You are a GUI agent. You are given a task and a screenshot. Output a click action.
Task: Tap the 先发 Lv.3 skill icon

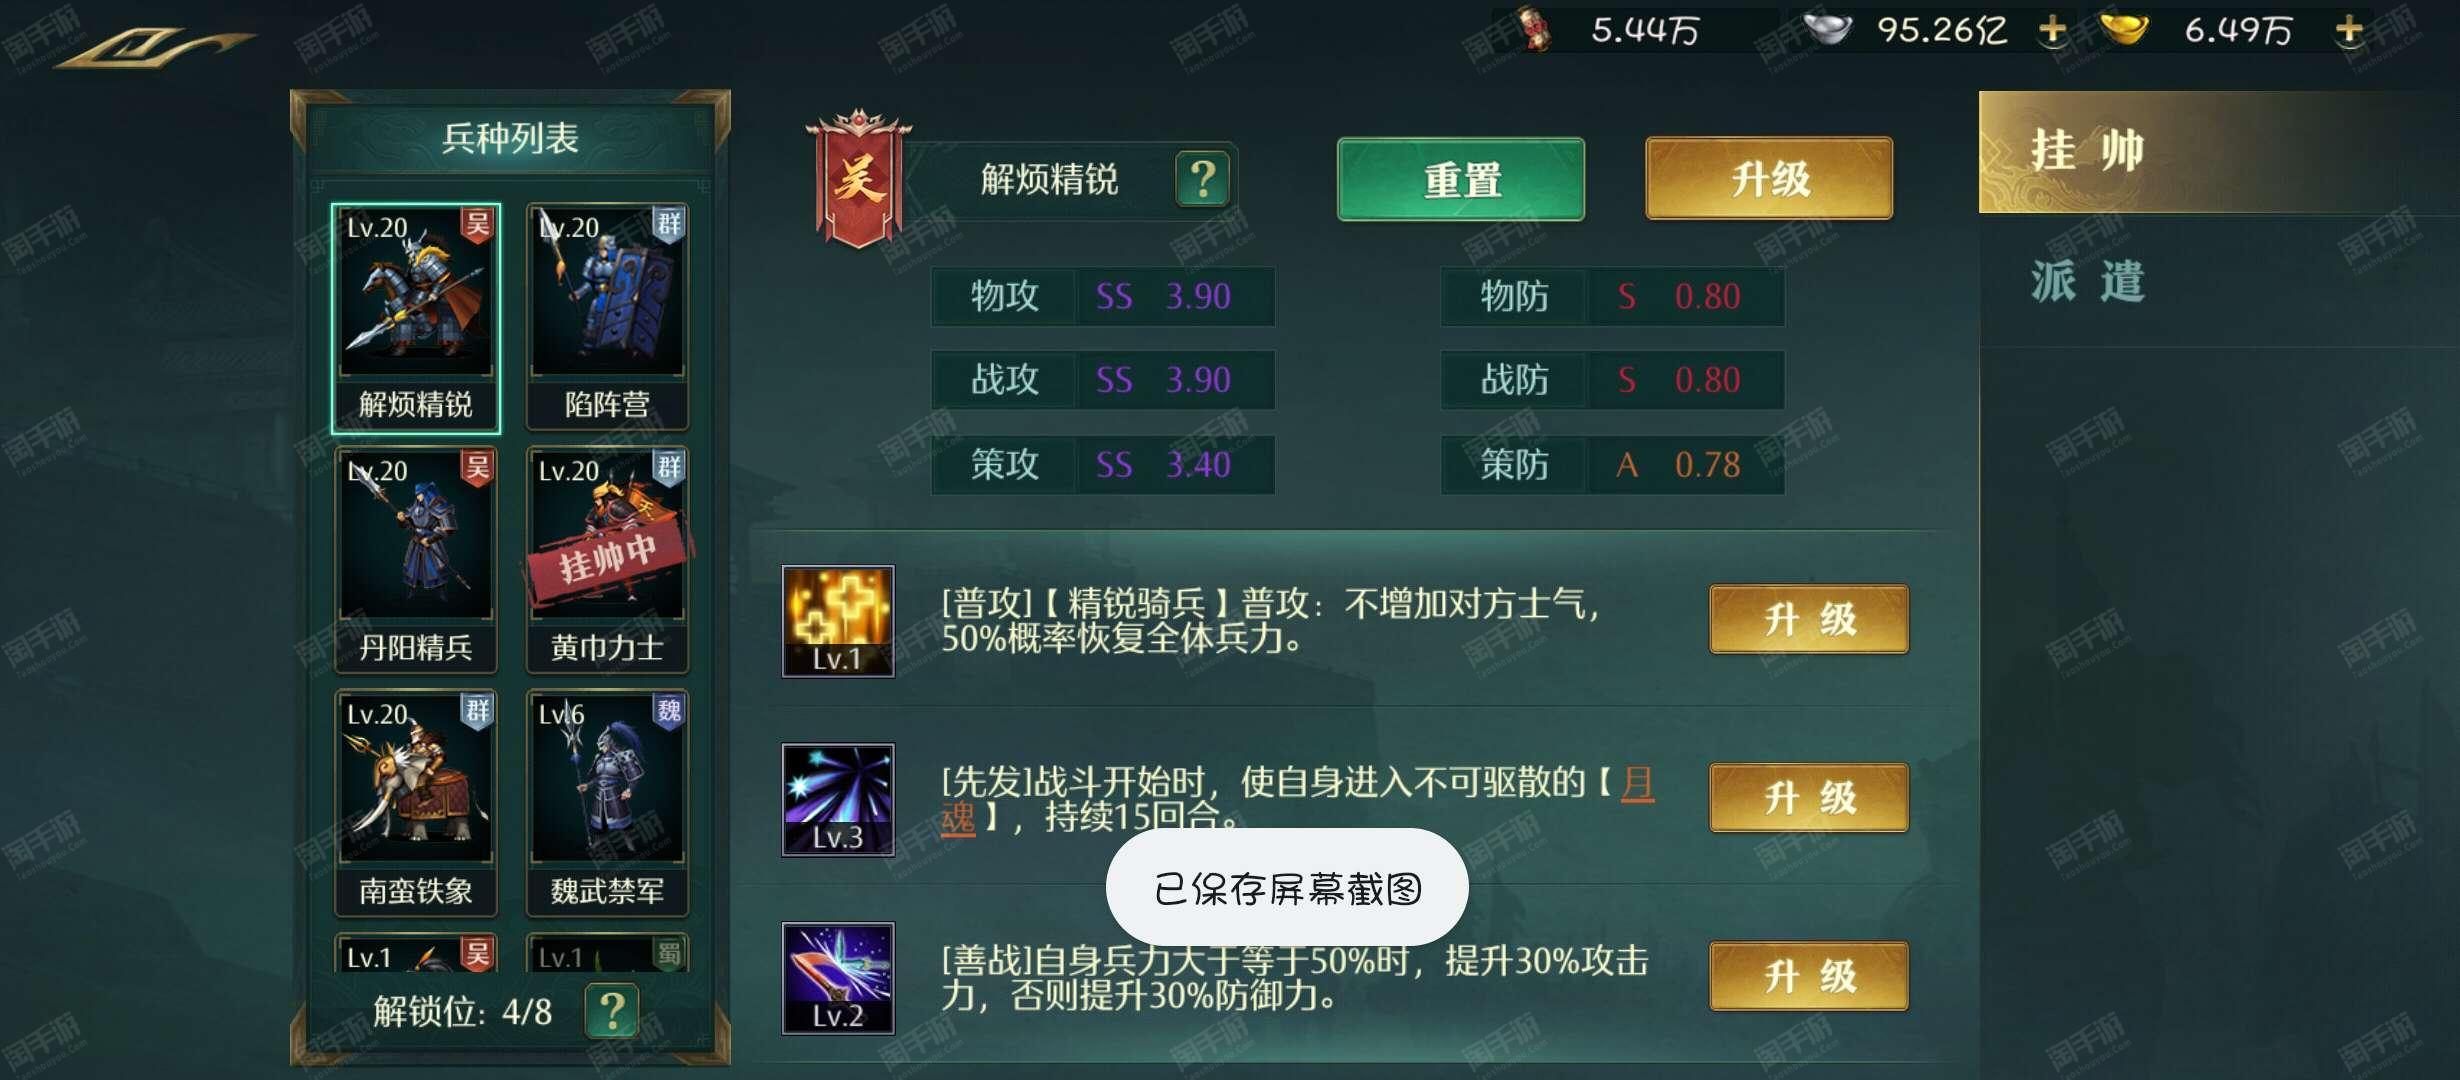point(838,800)
